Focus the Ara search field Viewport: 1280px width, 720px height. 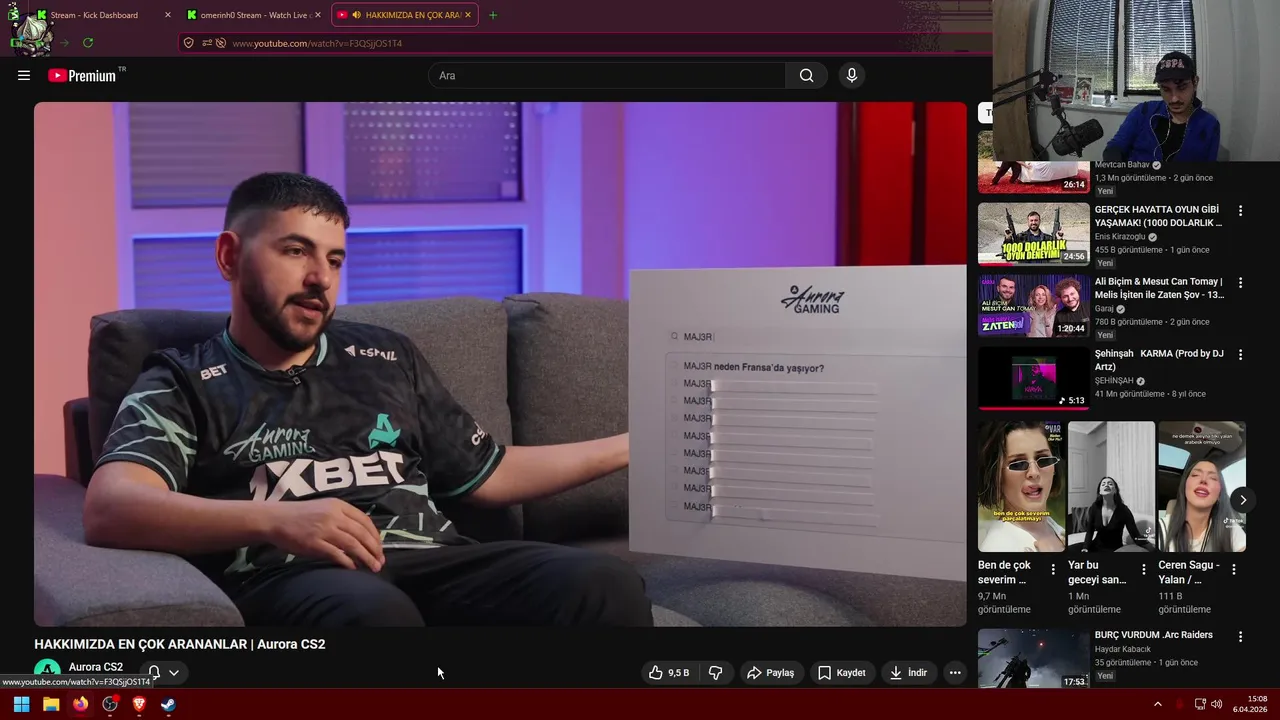[607, 75]
